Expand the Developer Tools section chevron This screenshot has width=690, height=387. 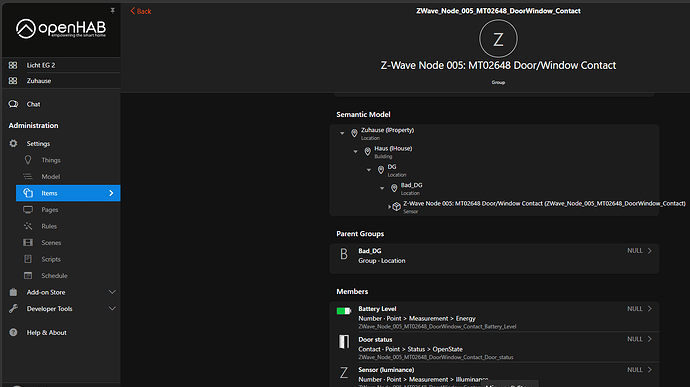point(112,309)
